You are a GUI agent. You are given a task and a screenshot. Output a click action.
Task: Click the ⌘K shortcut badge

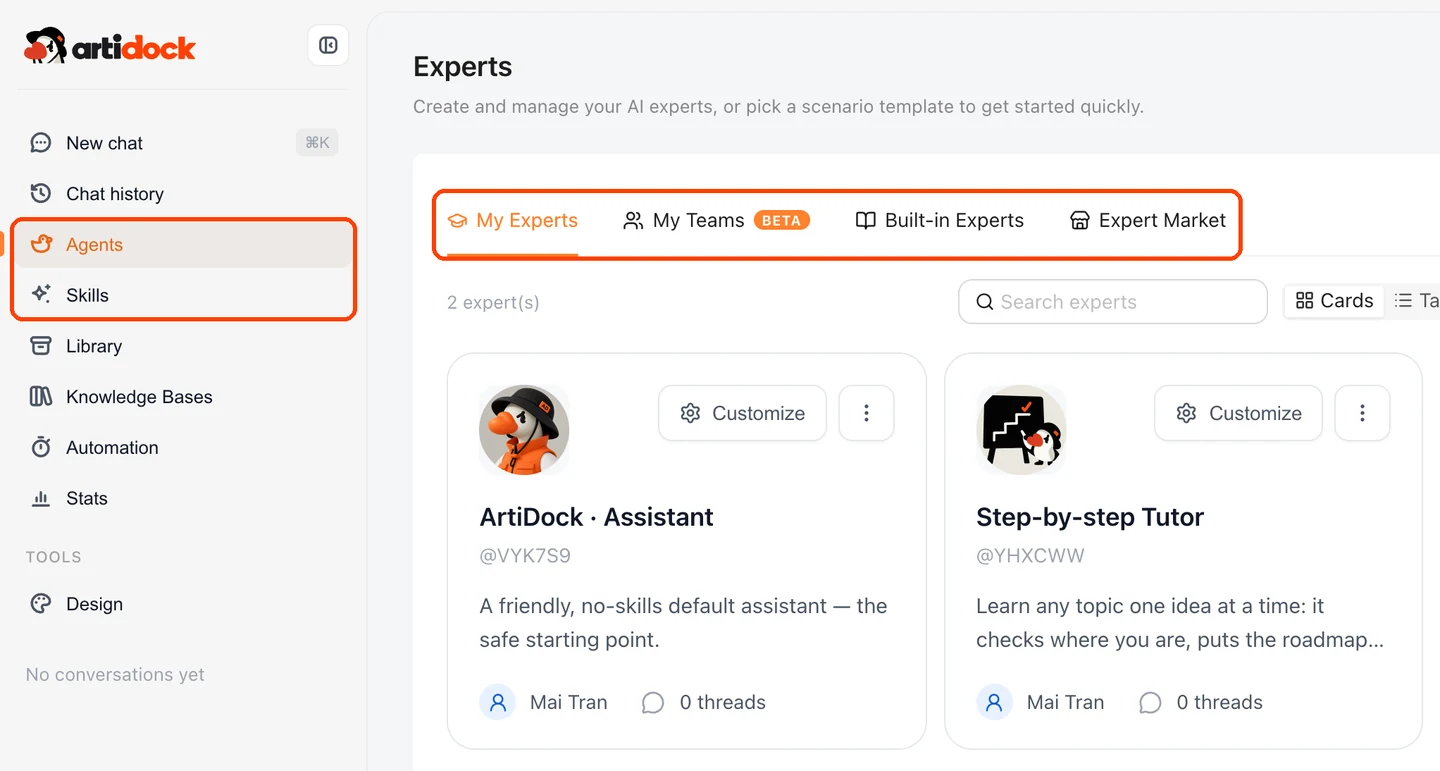click(x=317, y=143)
